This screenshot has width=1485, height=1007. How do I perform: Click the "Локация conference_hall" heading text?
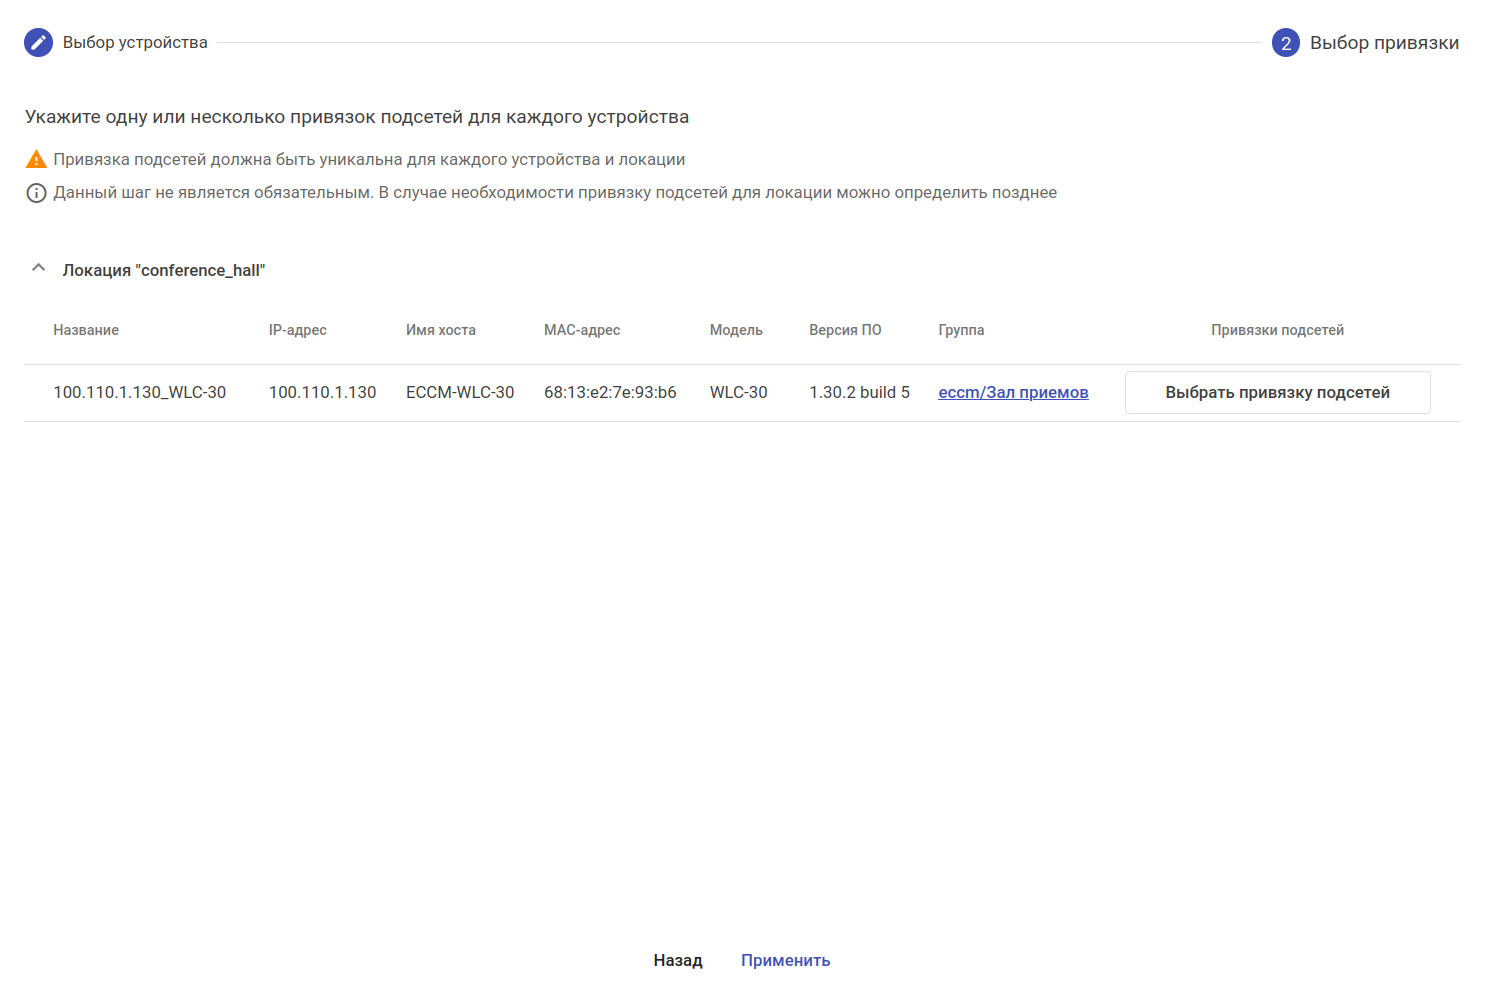point(164,271)
